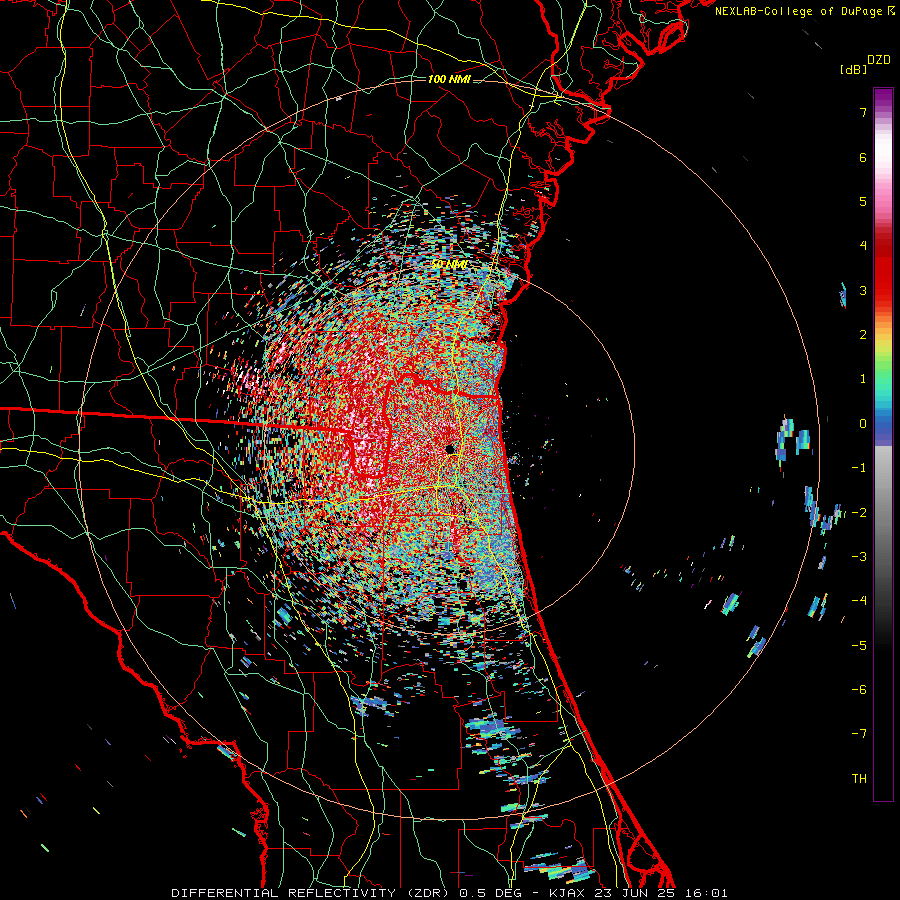Click the -6 tick label on color scale
Viewport: 900px width, 900px height.
tap(859, 690)
